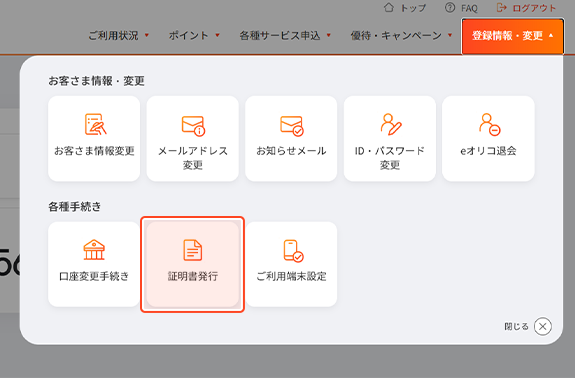Image resolution: width=575 pixels, height=378 pixels.
Task: Open お知らせメール settings card
Action: pos(291,139)
